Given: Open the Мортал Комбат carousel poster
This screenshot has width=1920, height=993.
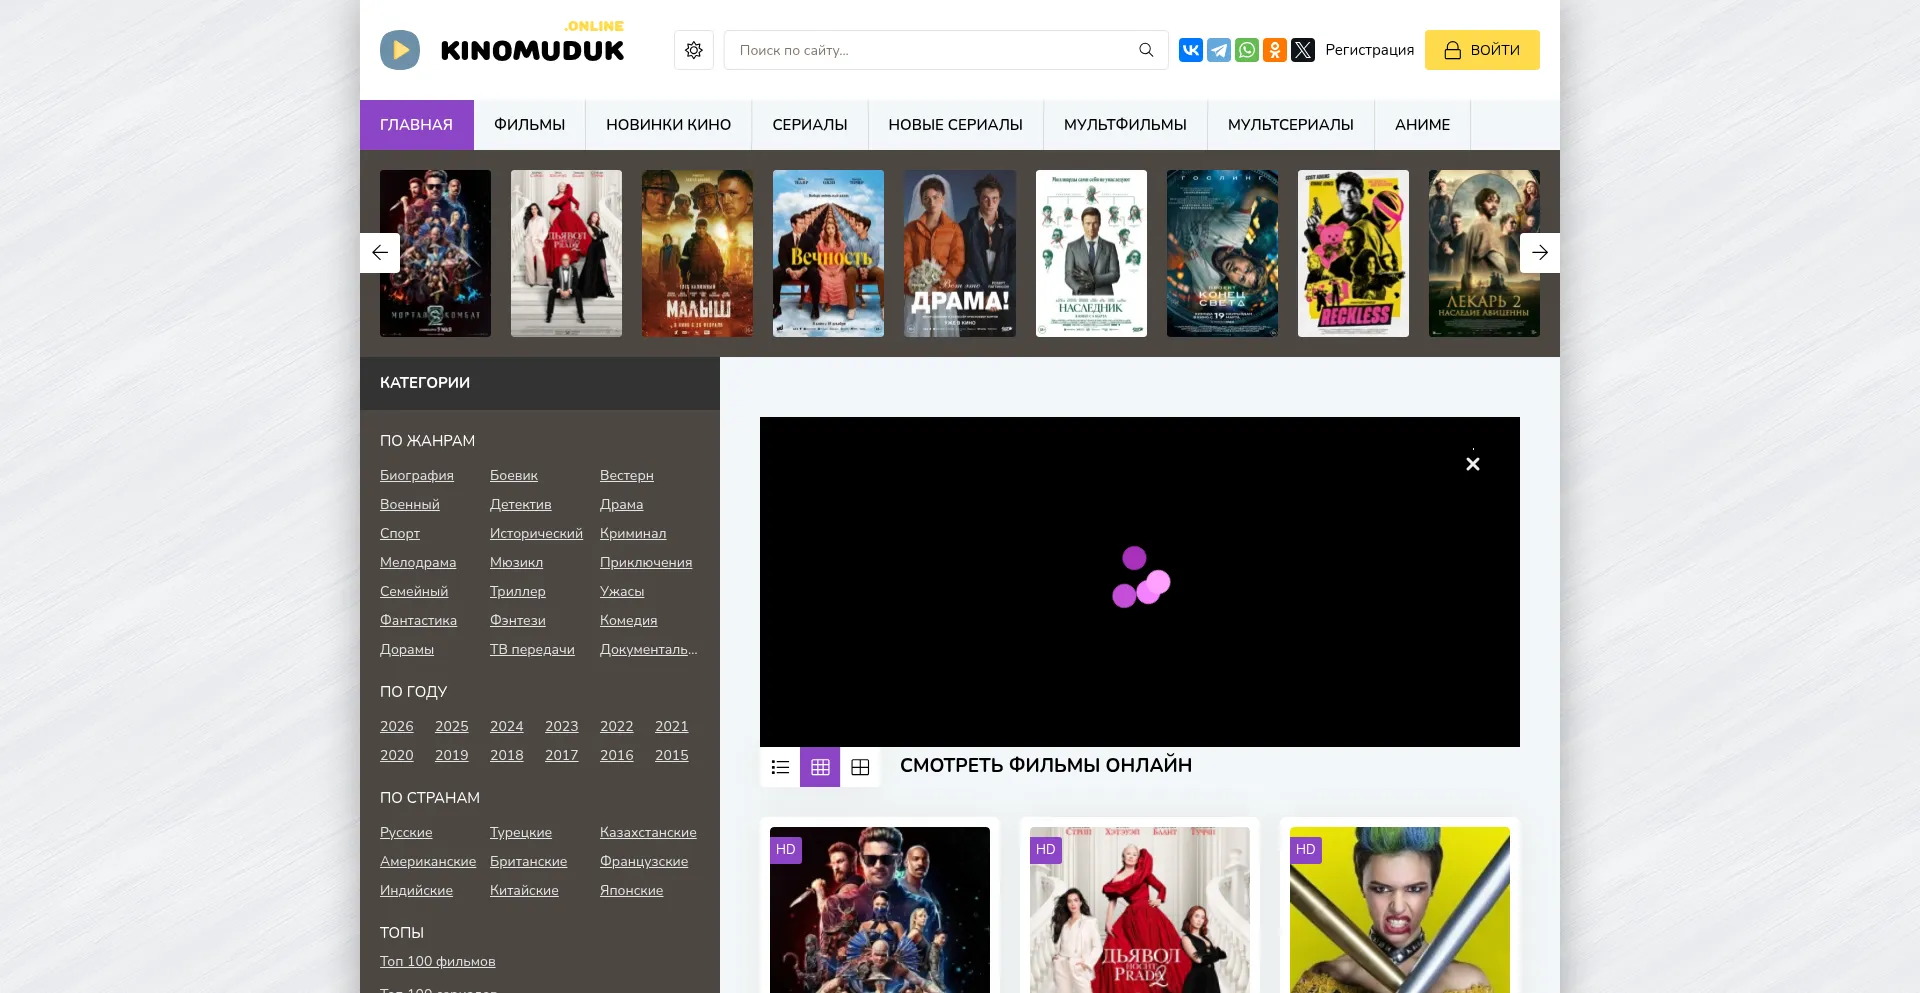Looking at the screenshot, I should 435,253.
